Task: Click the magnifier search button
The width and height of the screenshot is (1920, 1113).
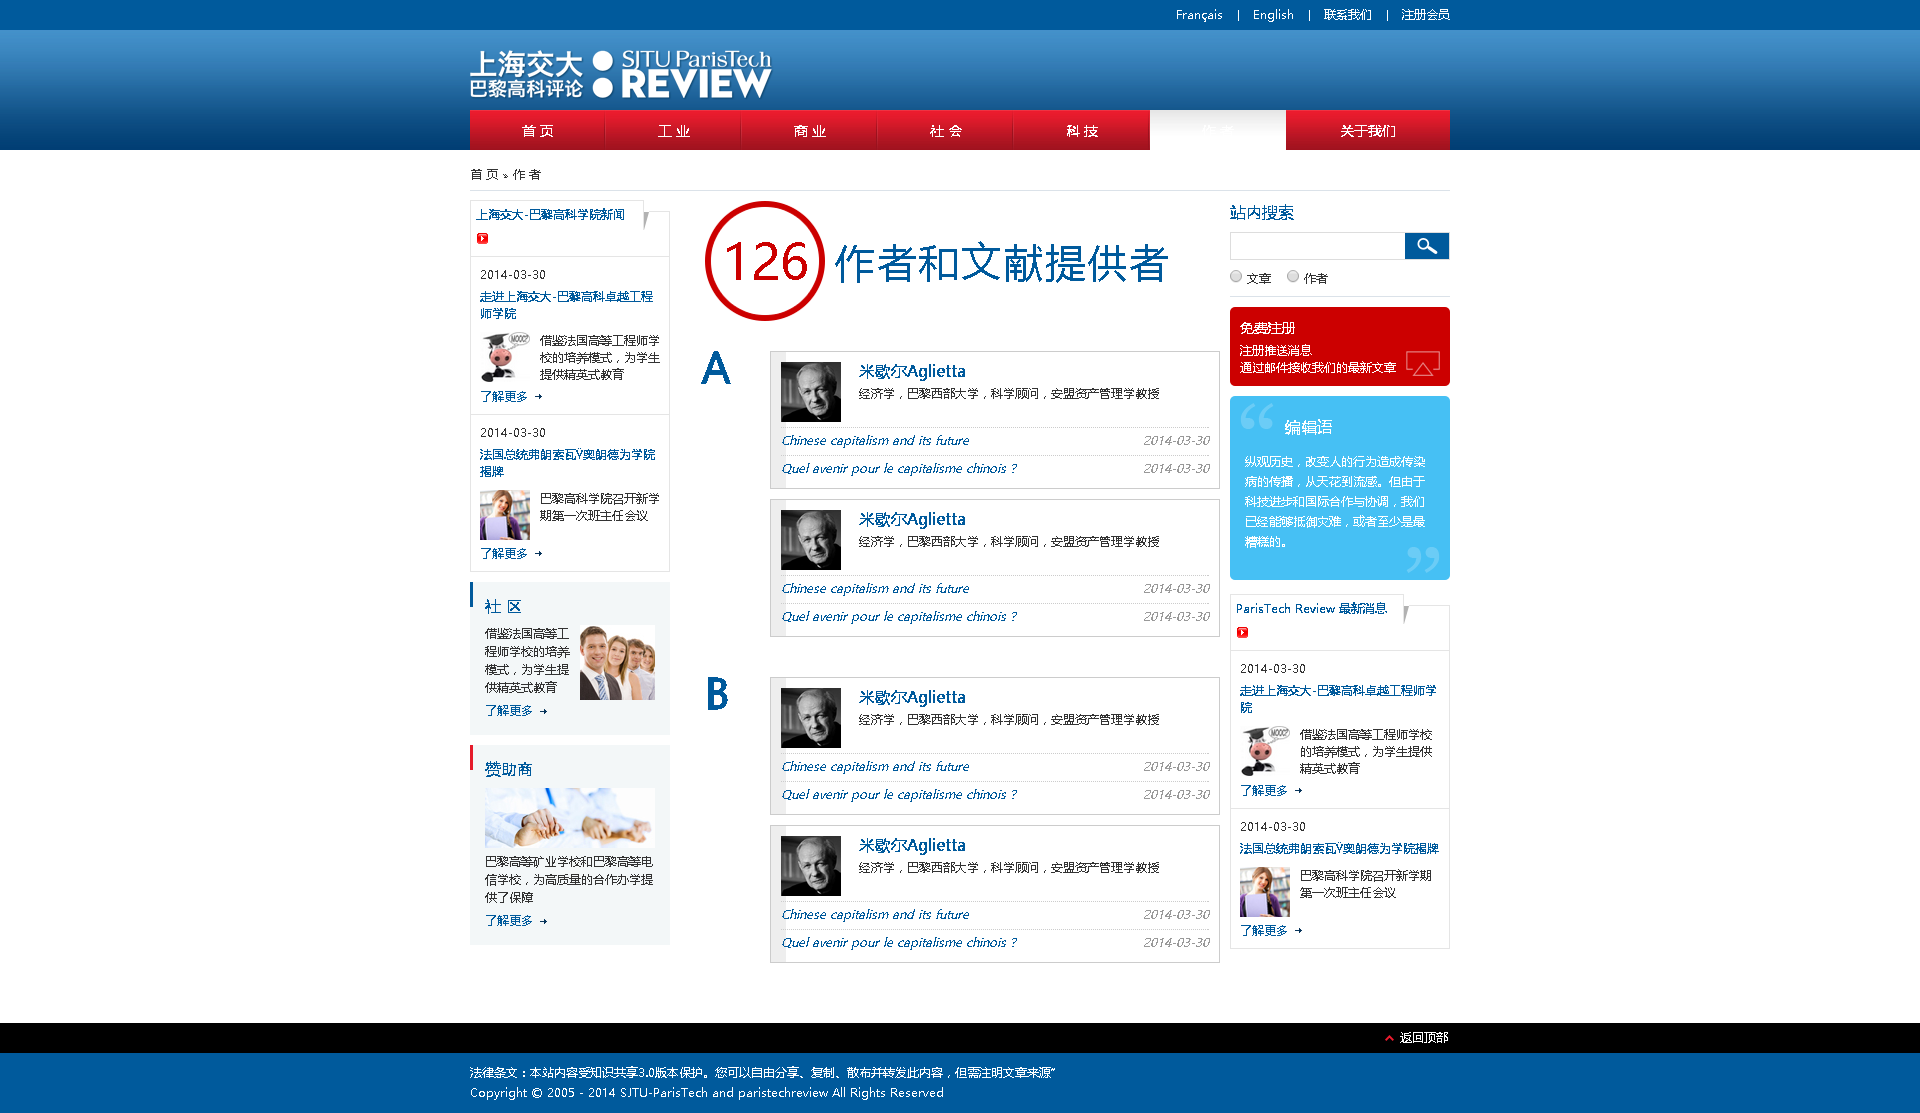Action: coord(1426,246)
